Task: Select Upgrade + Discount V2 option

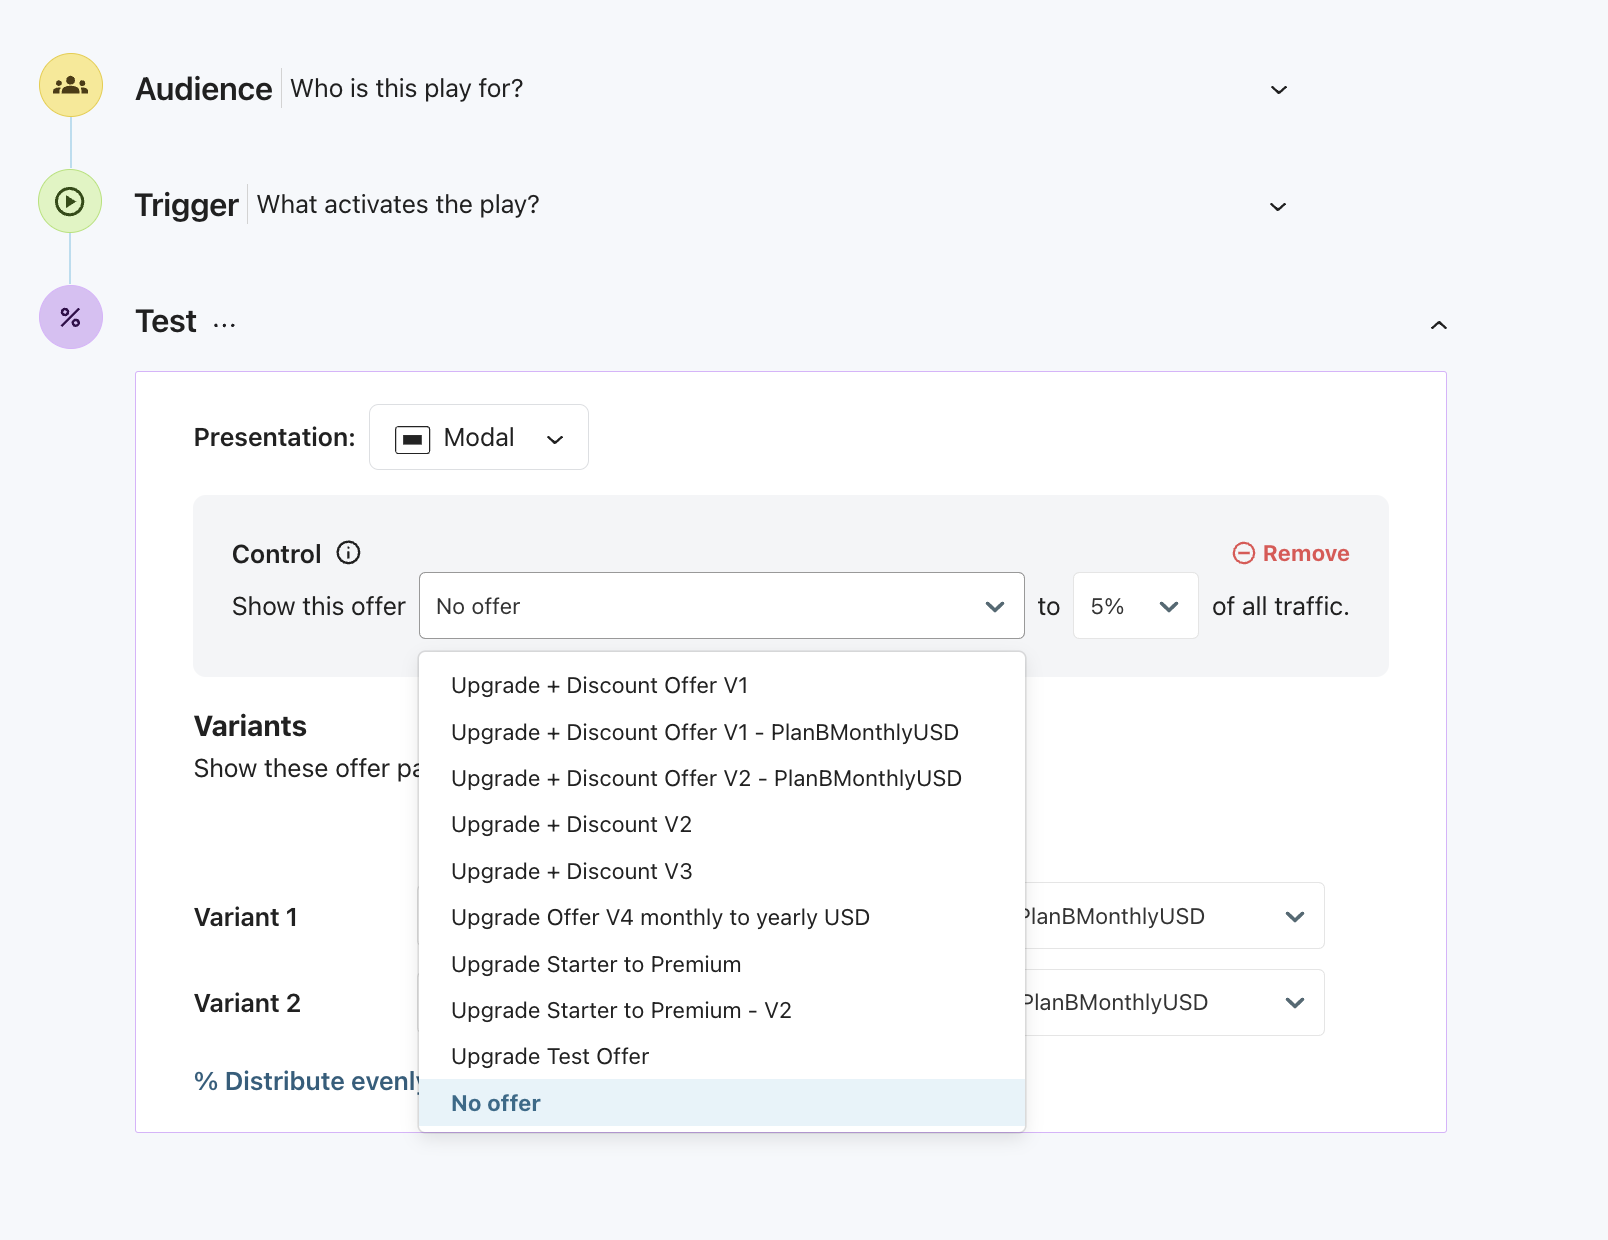Action: pos(722,825)
